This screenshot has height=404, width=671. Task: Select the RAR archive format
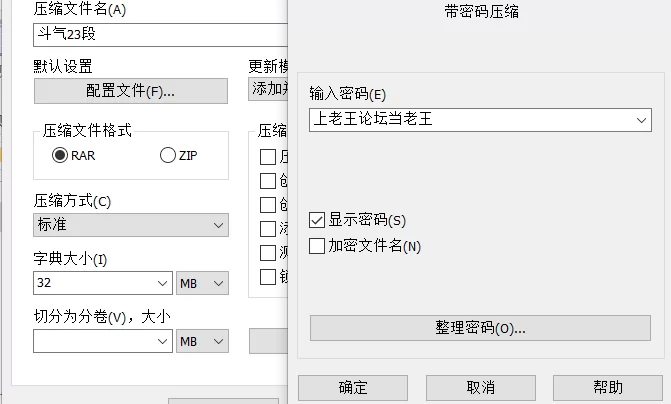pos(60,155)
